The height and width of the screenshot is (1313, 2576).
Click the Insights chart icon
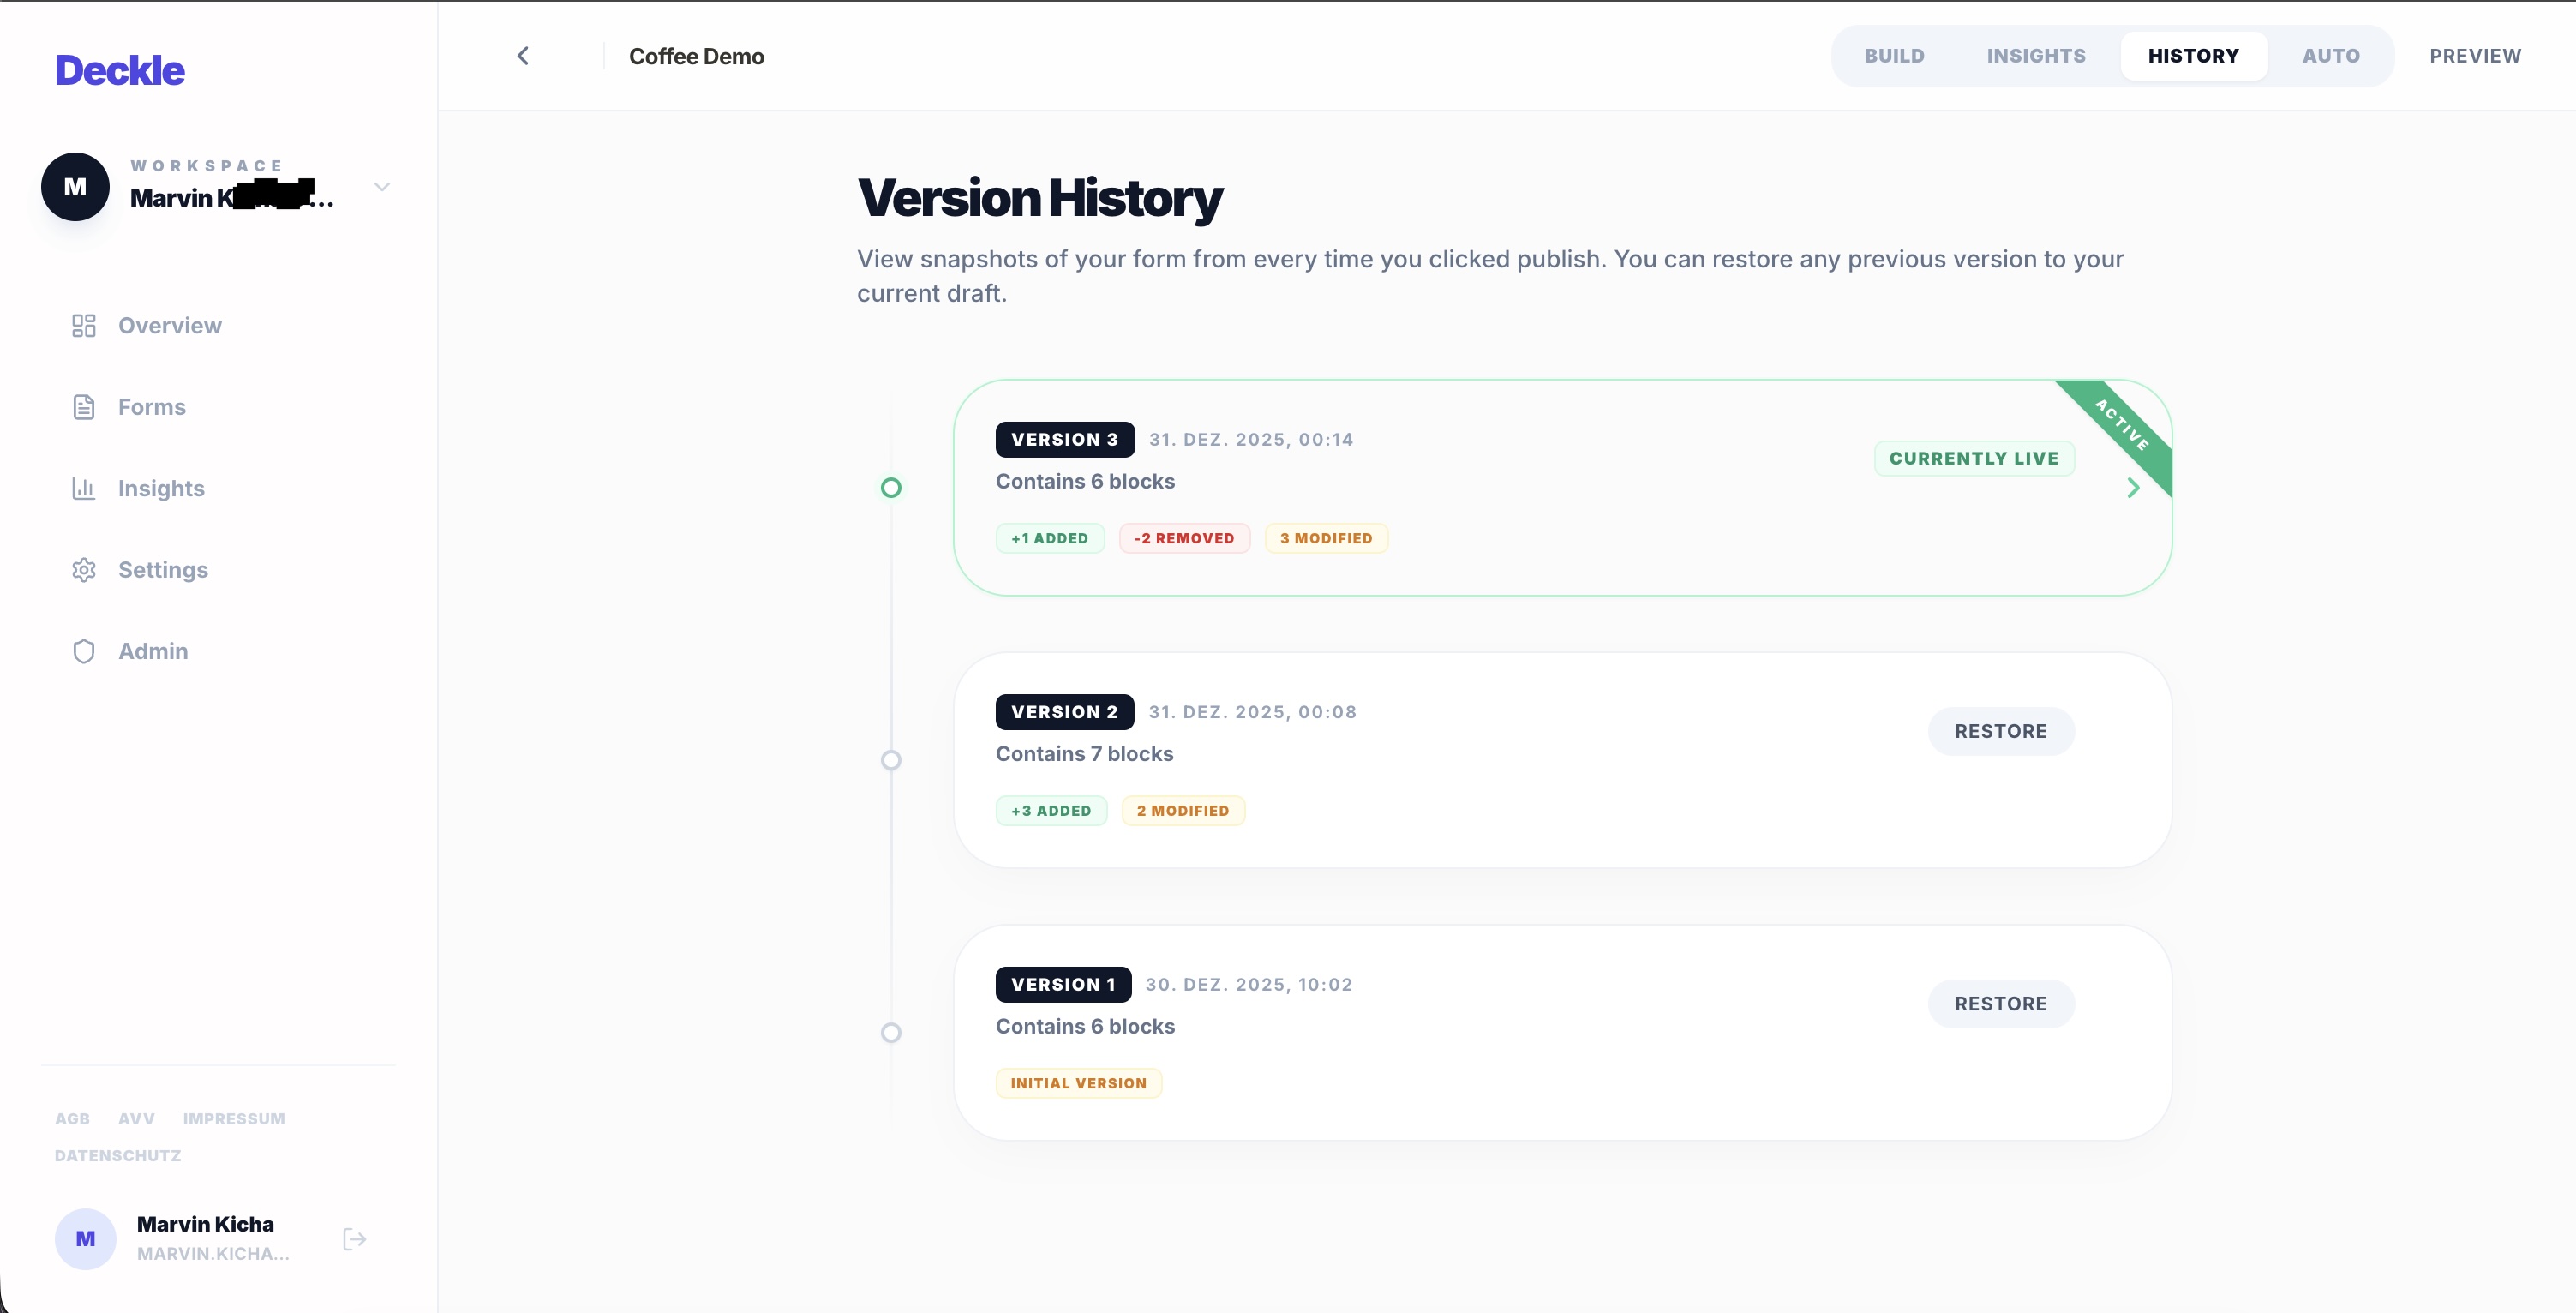point(84,488)
